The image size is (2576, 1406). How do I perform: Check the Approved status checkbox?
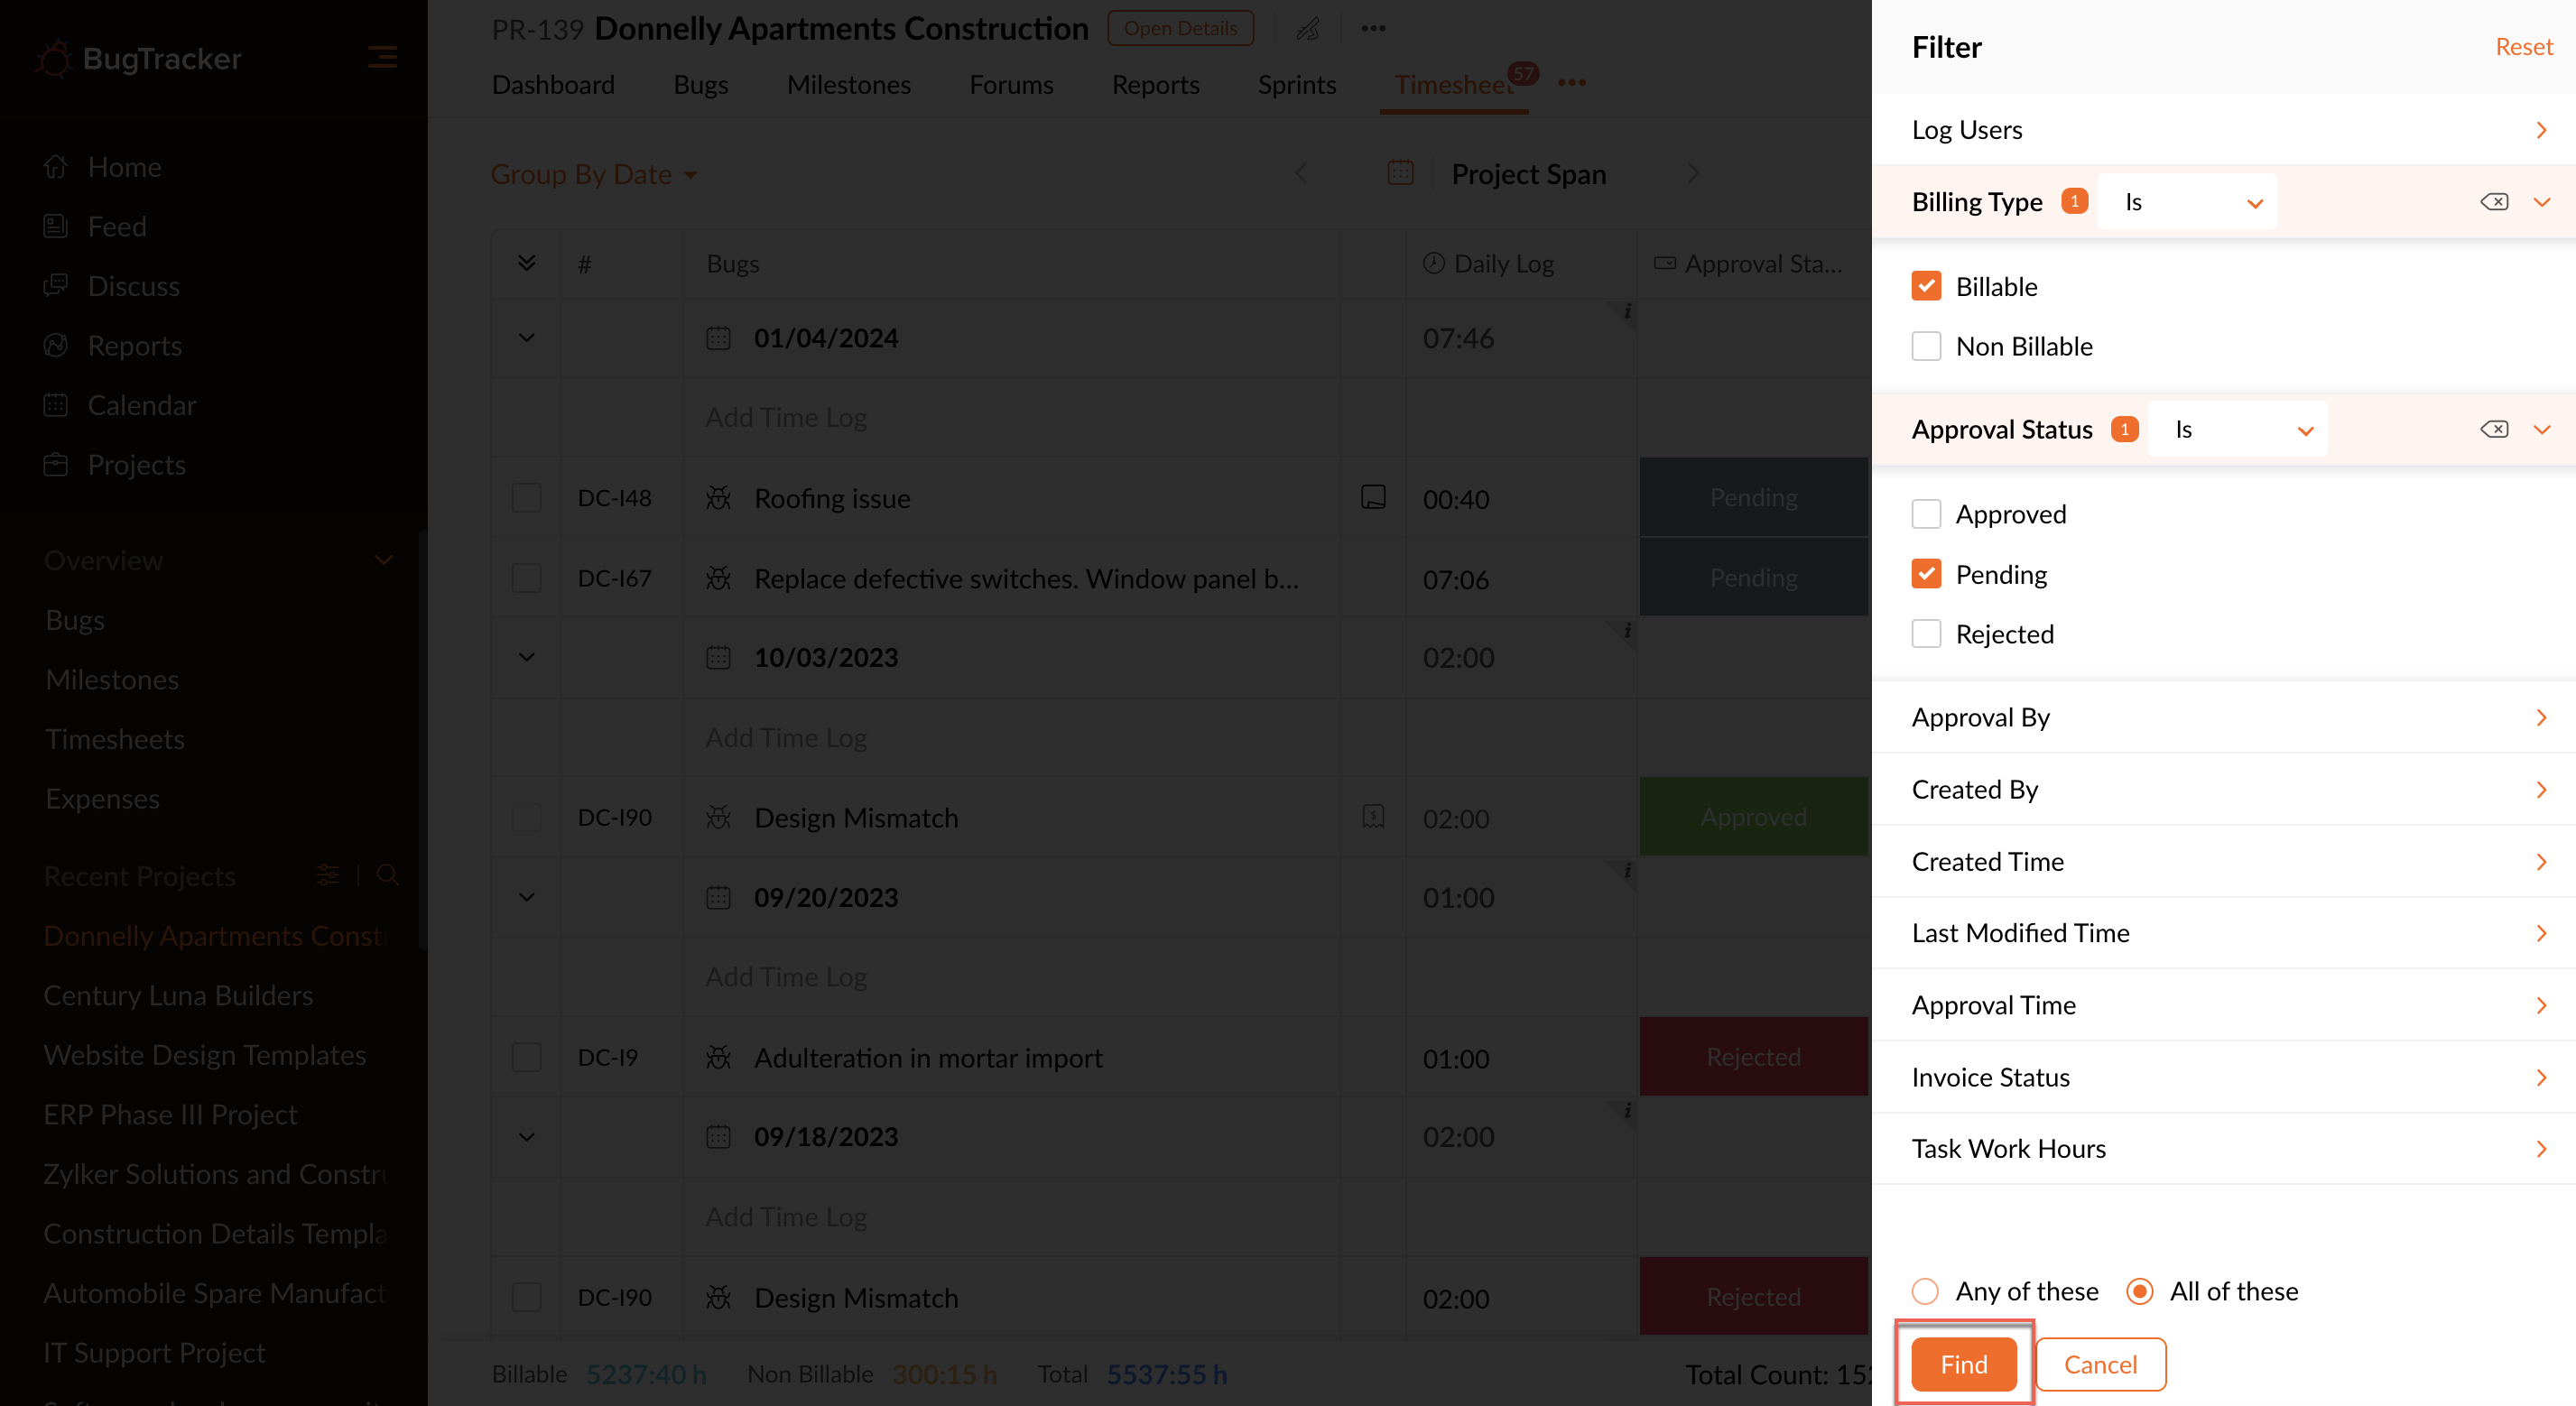pos(1926,514)
